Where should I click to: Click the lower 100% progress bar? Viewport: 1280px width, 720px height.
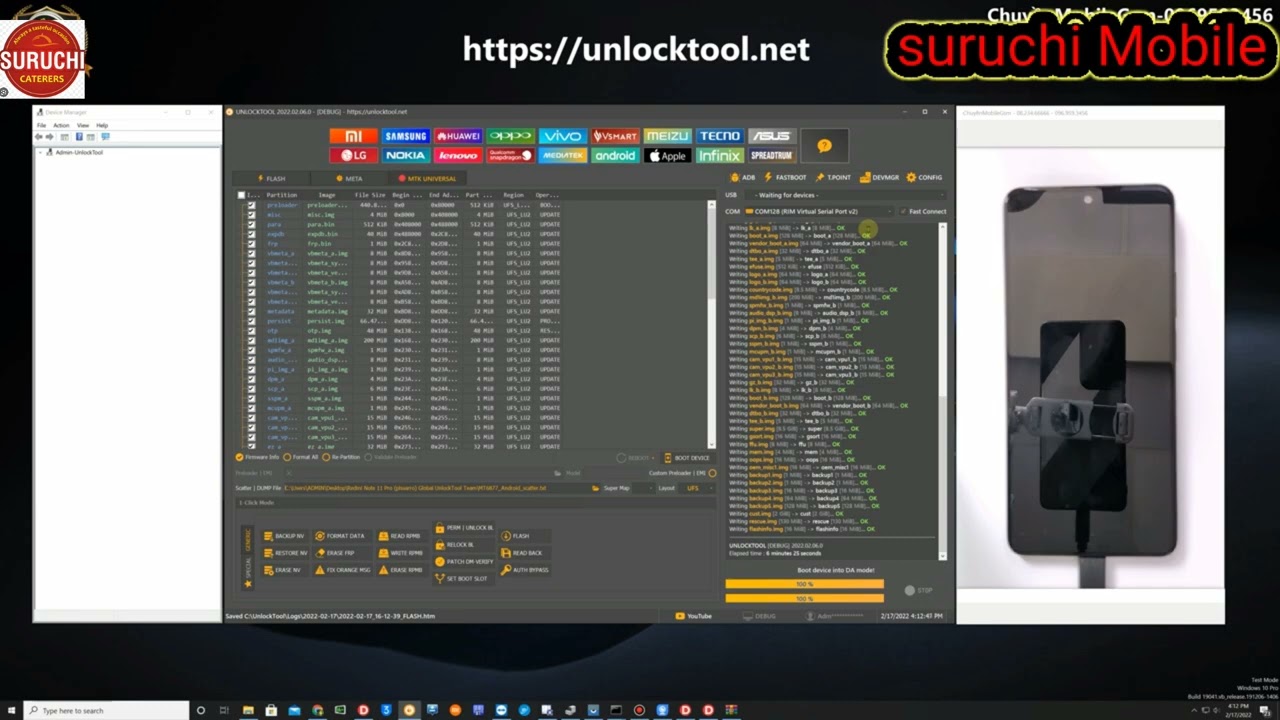click(x=804, y=598)
